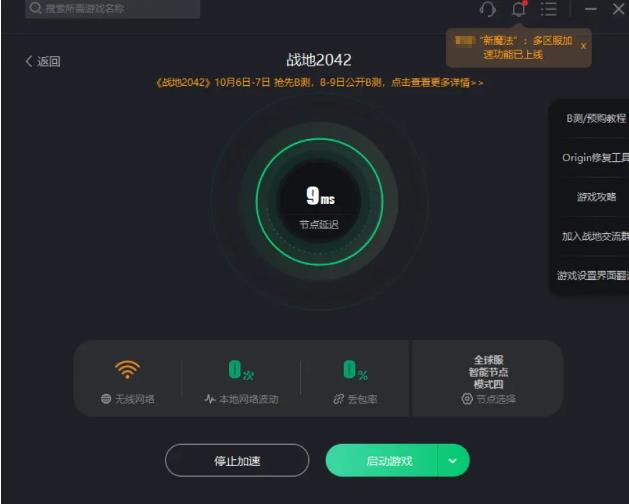
Task: Click the 启动游戏 button
Action: click(381, 460)
